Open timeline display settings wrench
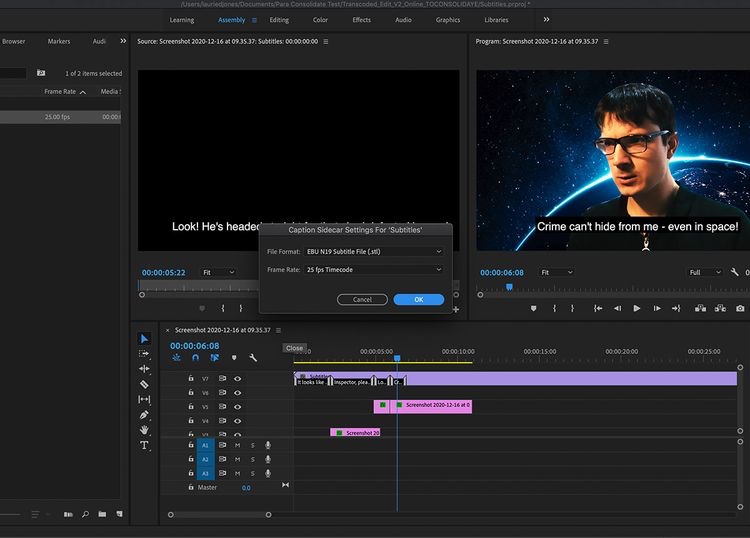This screenshot has height=538, width=750. coord(253,358)
